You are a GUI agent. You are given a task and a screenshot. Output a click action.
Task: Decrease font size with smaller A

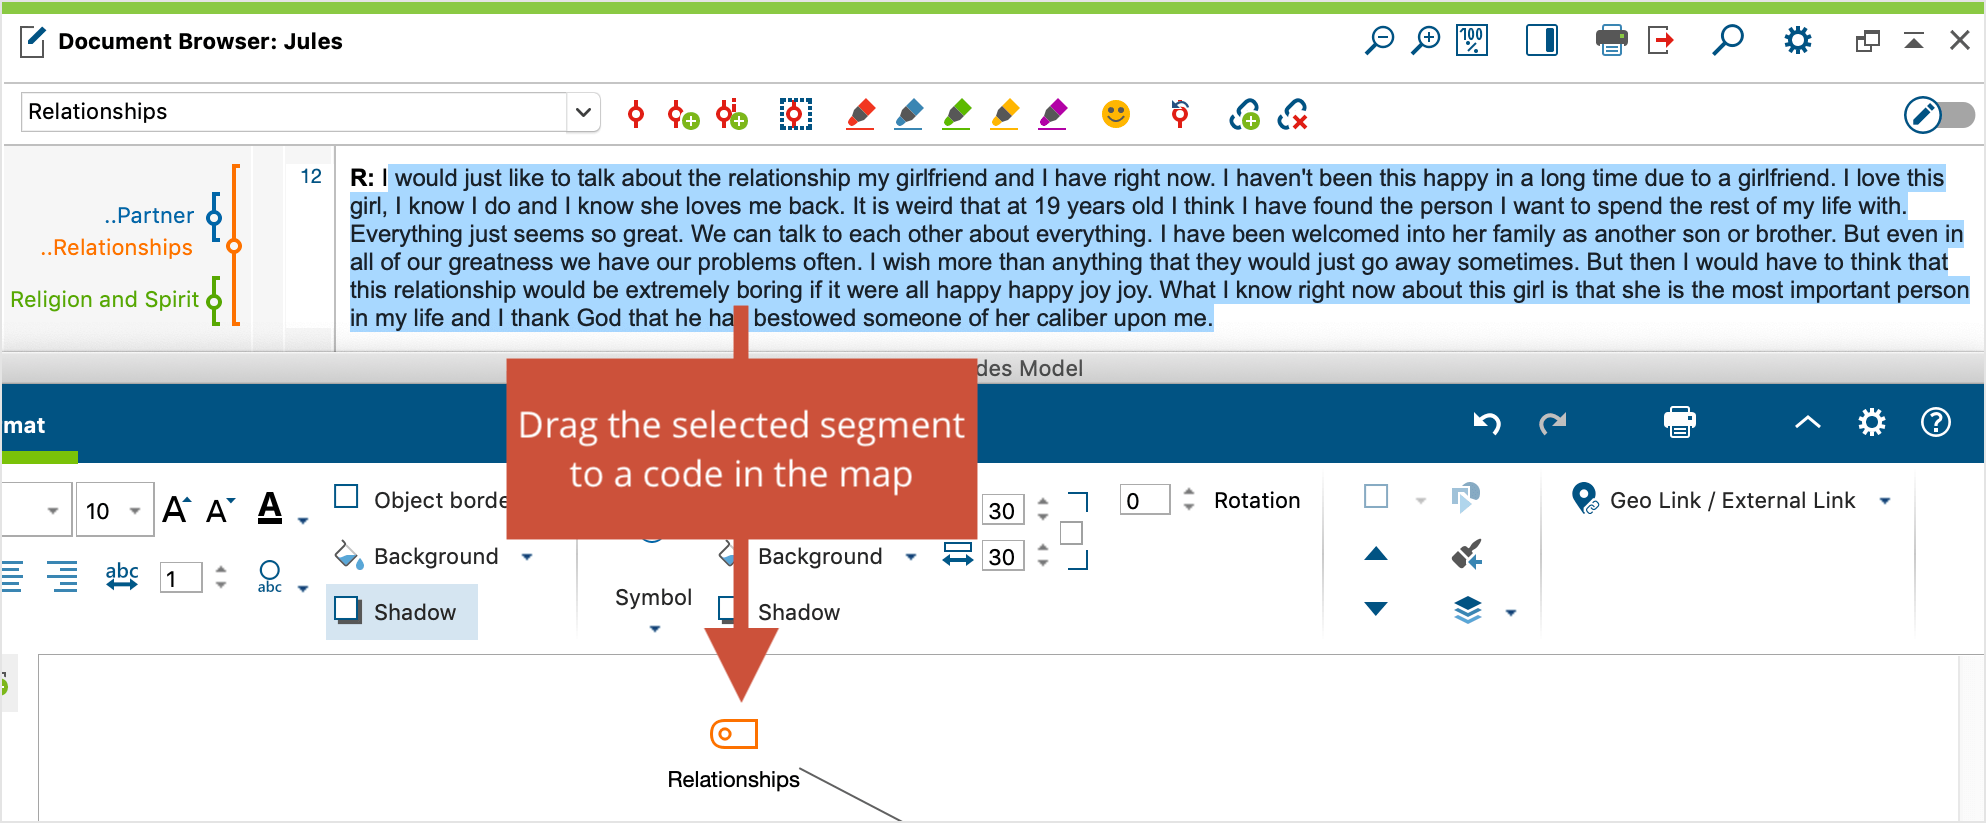click(x=220, y=510)
